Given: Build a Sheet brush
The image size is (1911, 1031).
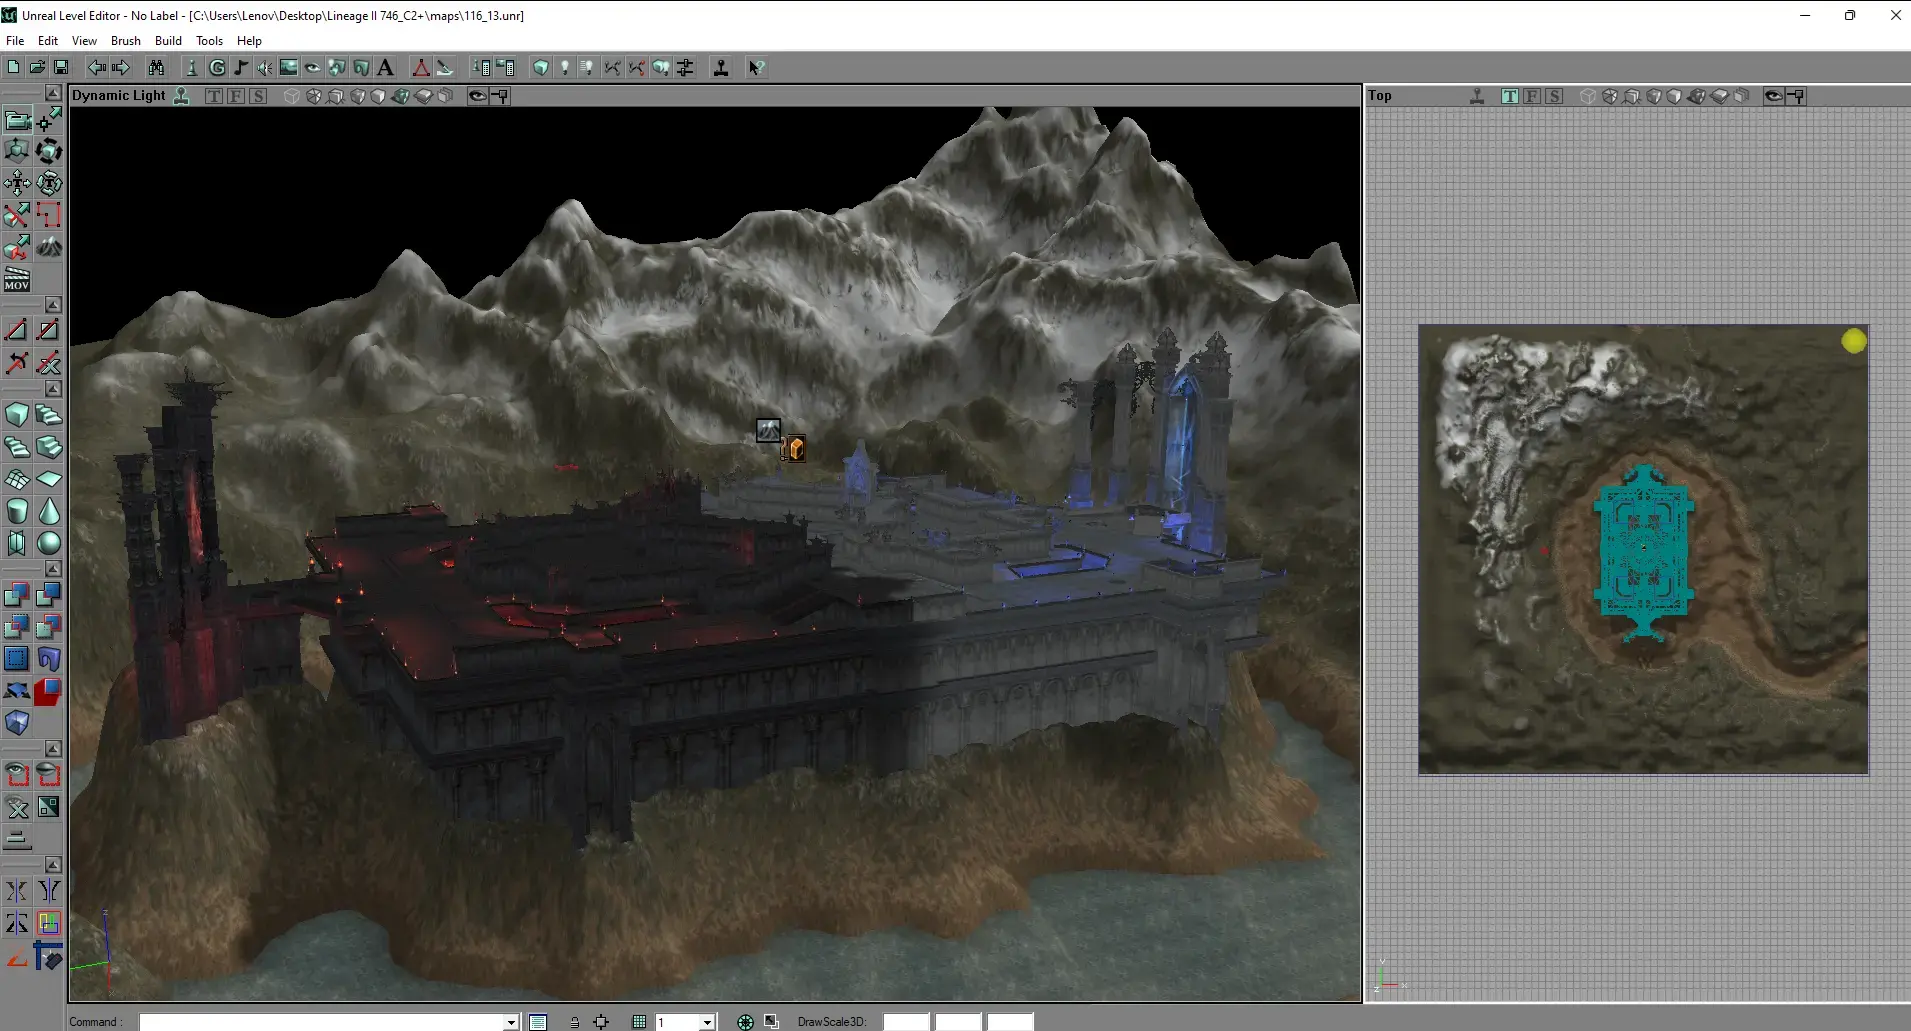Looking at the screenshot, I should tap(49, 479).
